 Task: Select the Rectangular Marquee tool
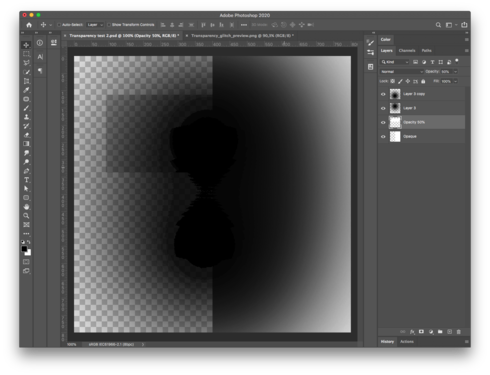[x=26, y=54]
